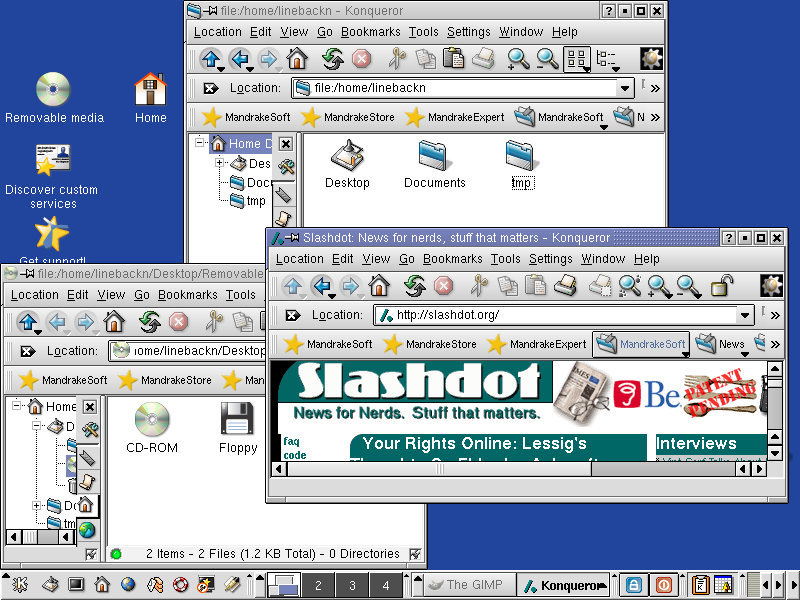The width and height of the screenshot is (800, 600).
Task: Click the lock screen button on the panel
Action: click(634, 585)
